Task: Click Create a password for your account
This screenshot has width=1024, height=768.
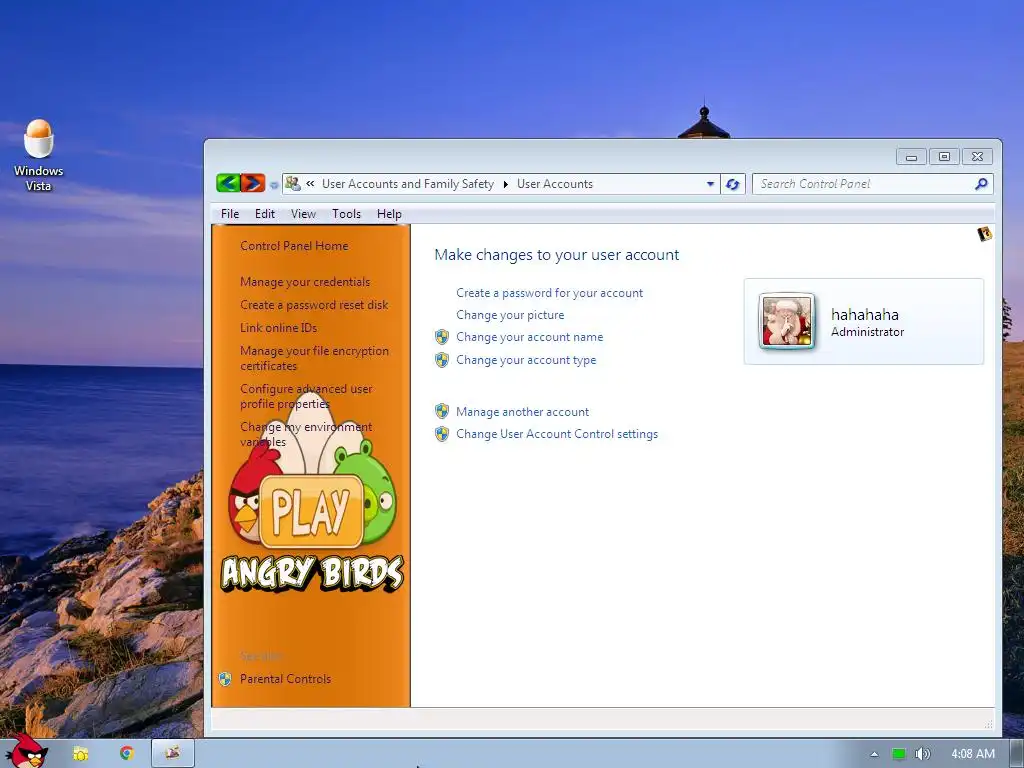Action: [549, 293]
